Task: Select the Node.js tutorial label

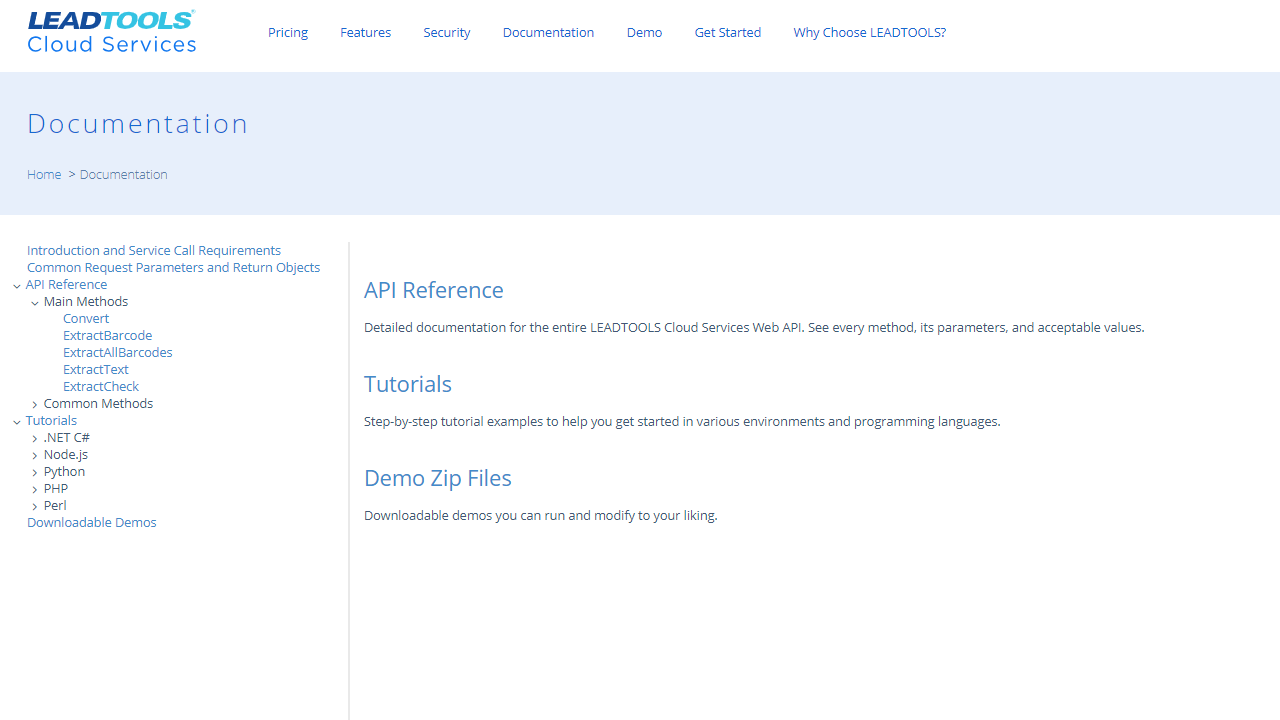Action: [66, 454]
